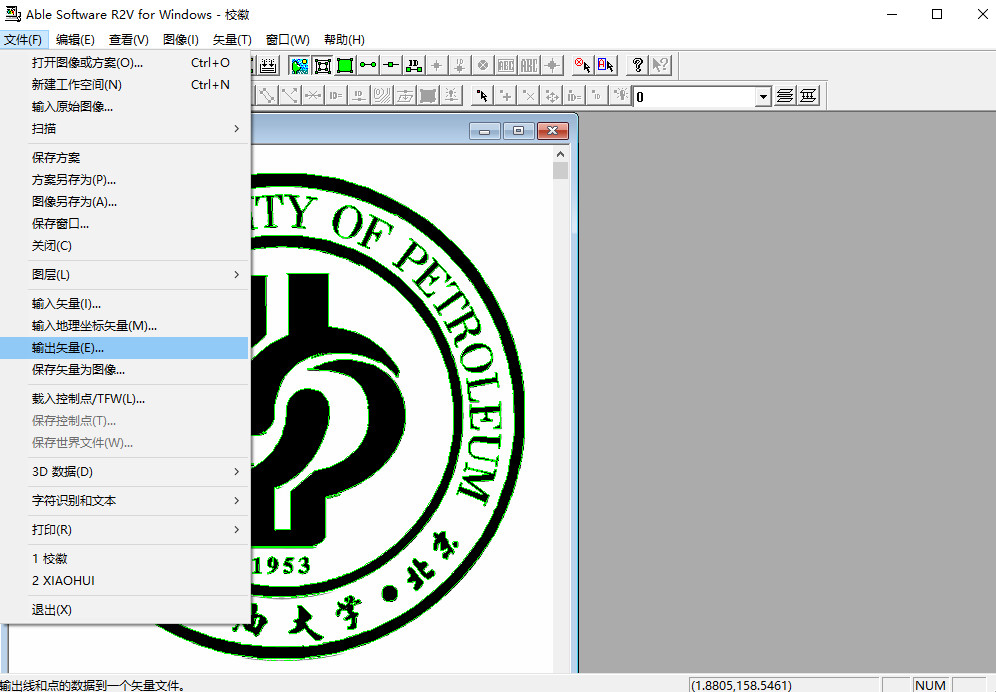Open help via the question mark icon
The width and height of the screenshot is (996, 692).
click(637, 65)
